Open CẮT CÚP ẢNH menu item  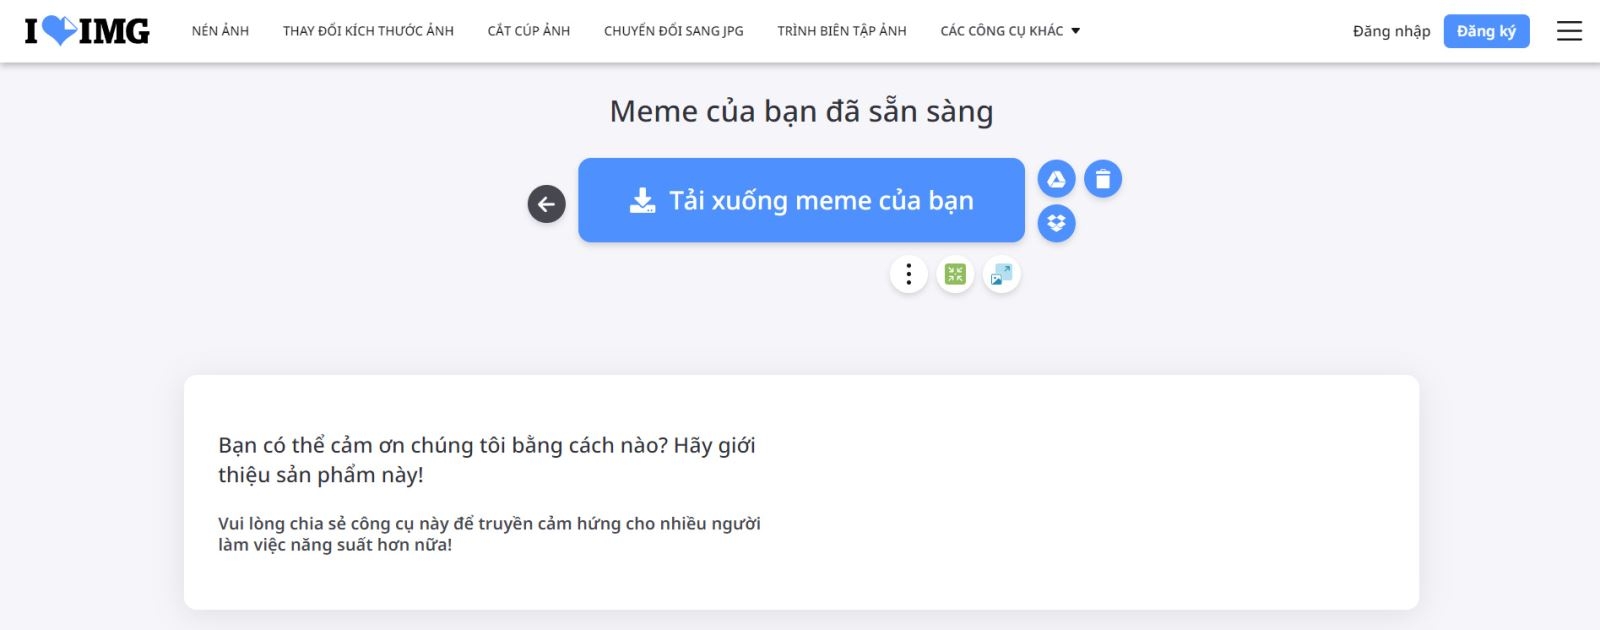coord(529,31)
